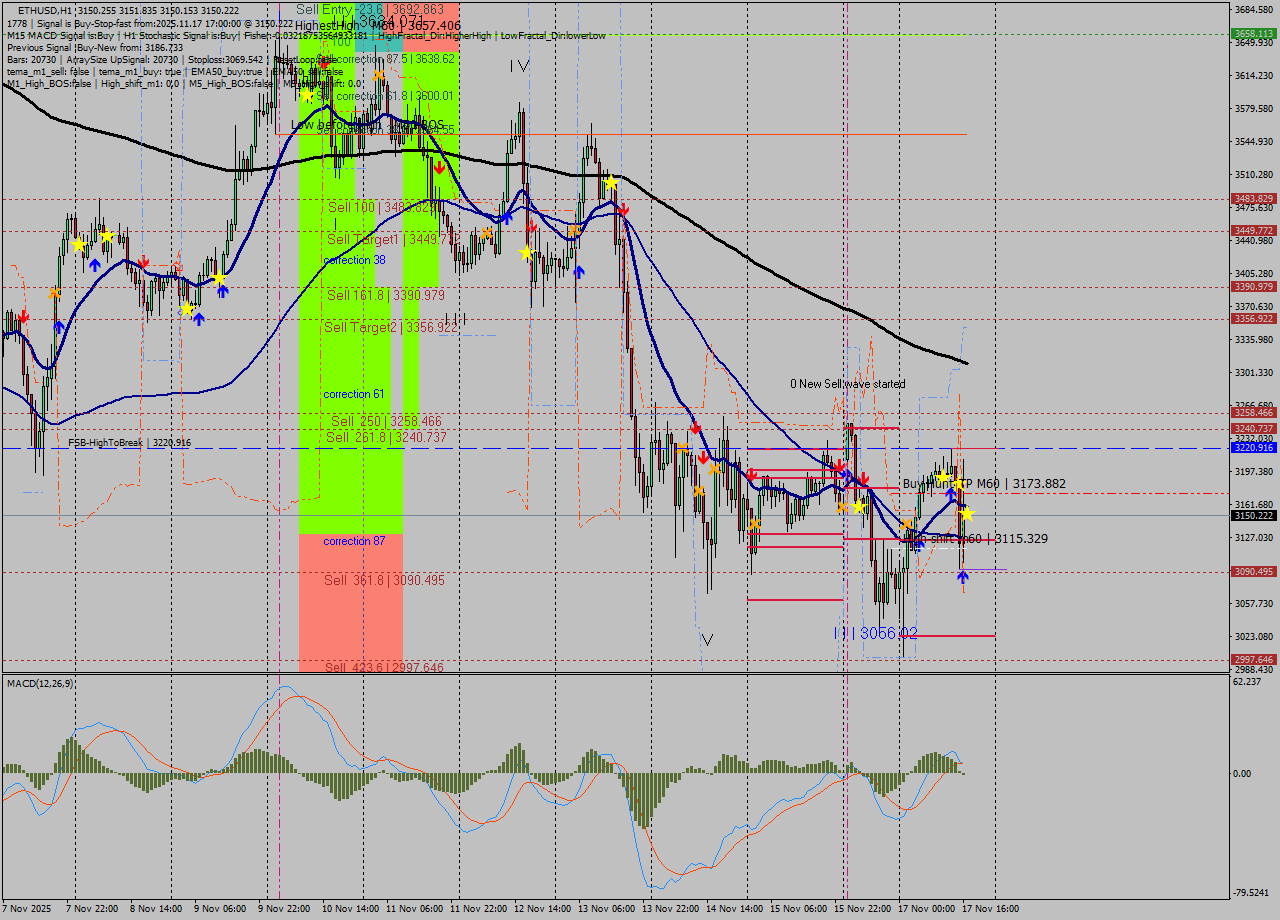
Task: Select the Sell Target2 | 3356.922 label
Action: pyautogui.click(x=391, y=327)
